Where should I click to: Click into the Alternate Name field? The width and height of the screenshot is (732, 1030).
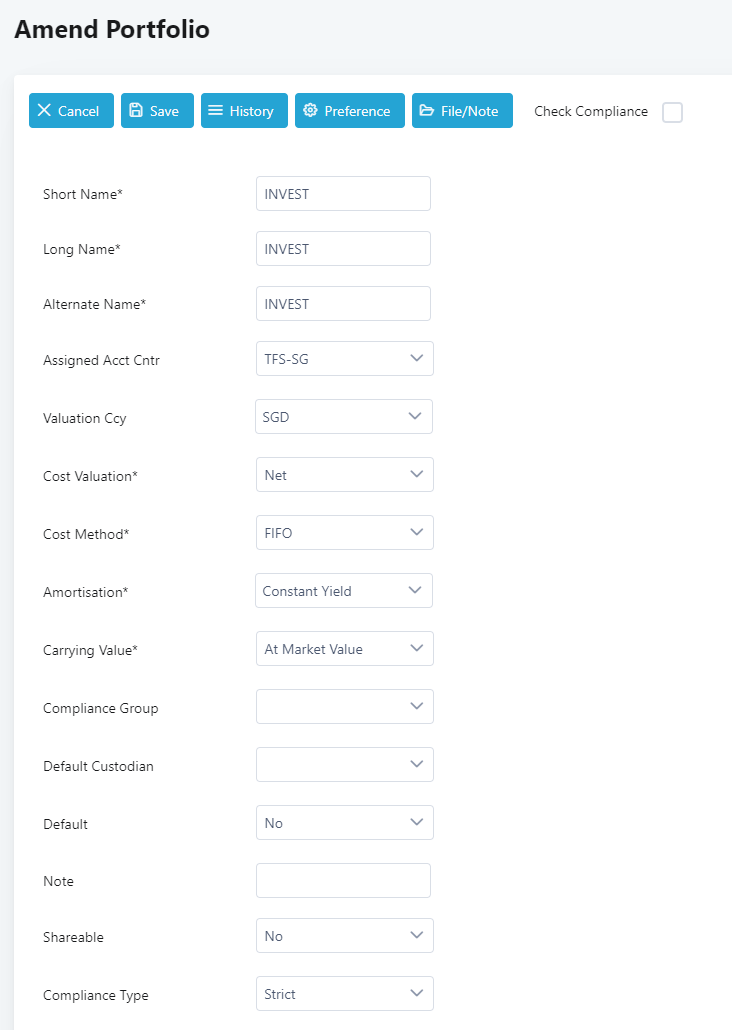tap(343, 304)
